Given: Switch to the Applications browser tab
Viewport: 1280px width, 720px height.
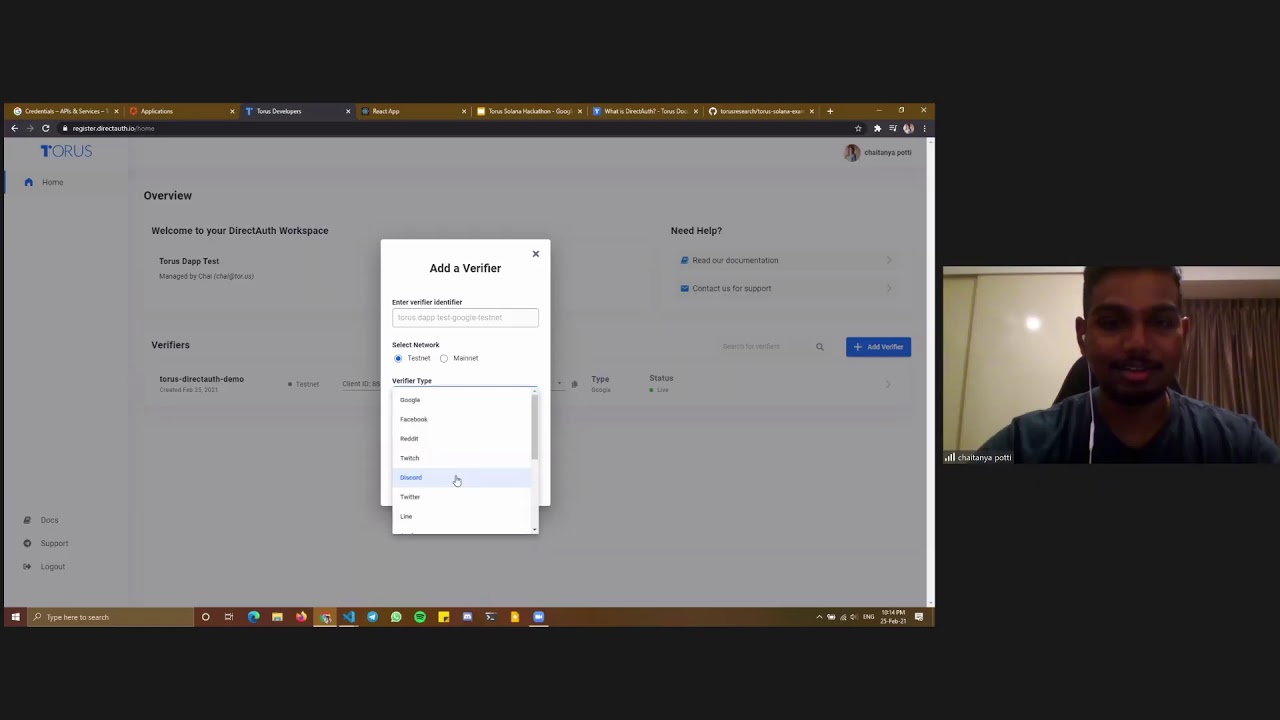Looking at the screenshot, I should [181, 111].
